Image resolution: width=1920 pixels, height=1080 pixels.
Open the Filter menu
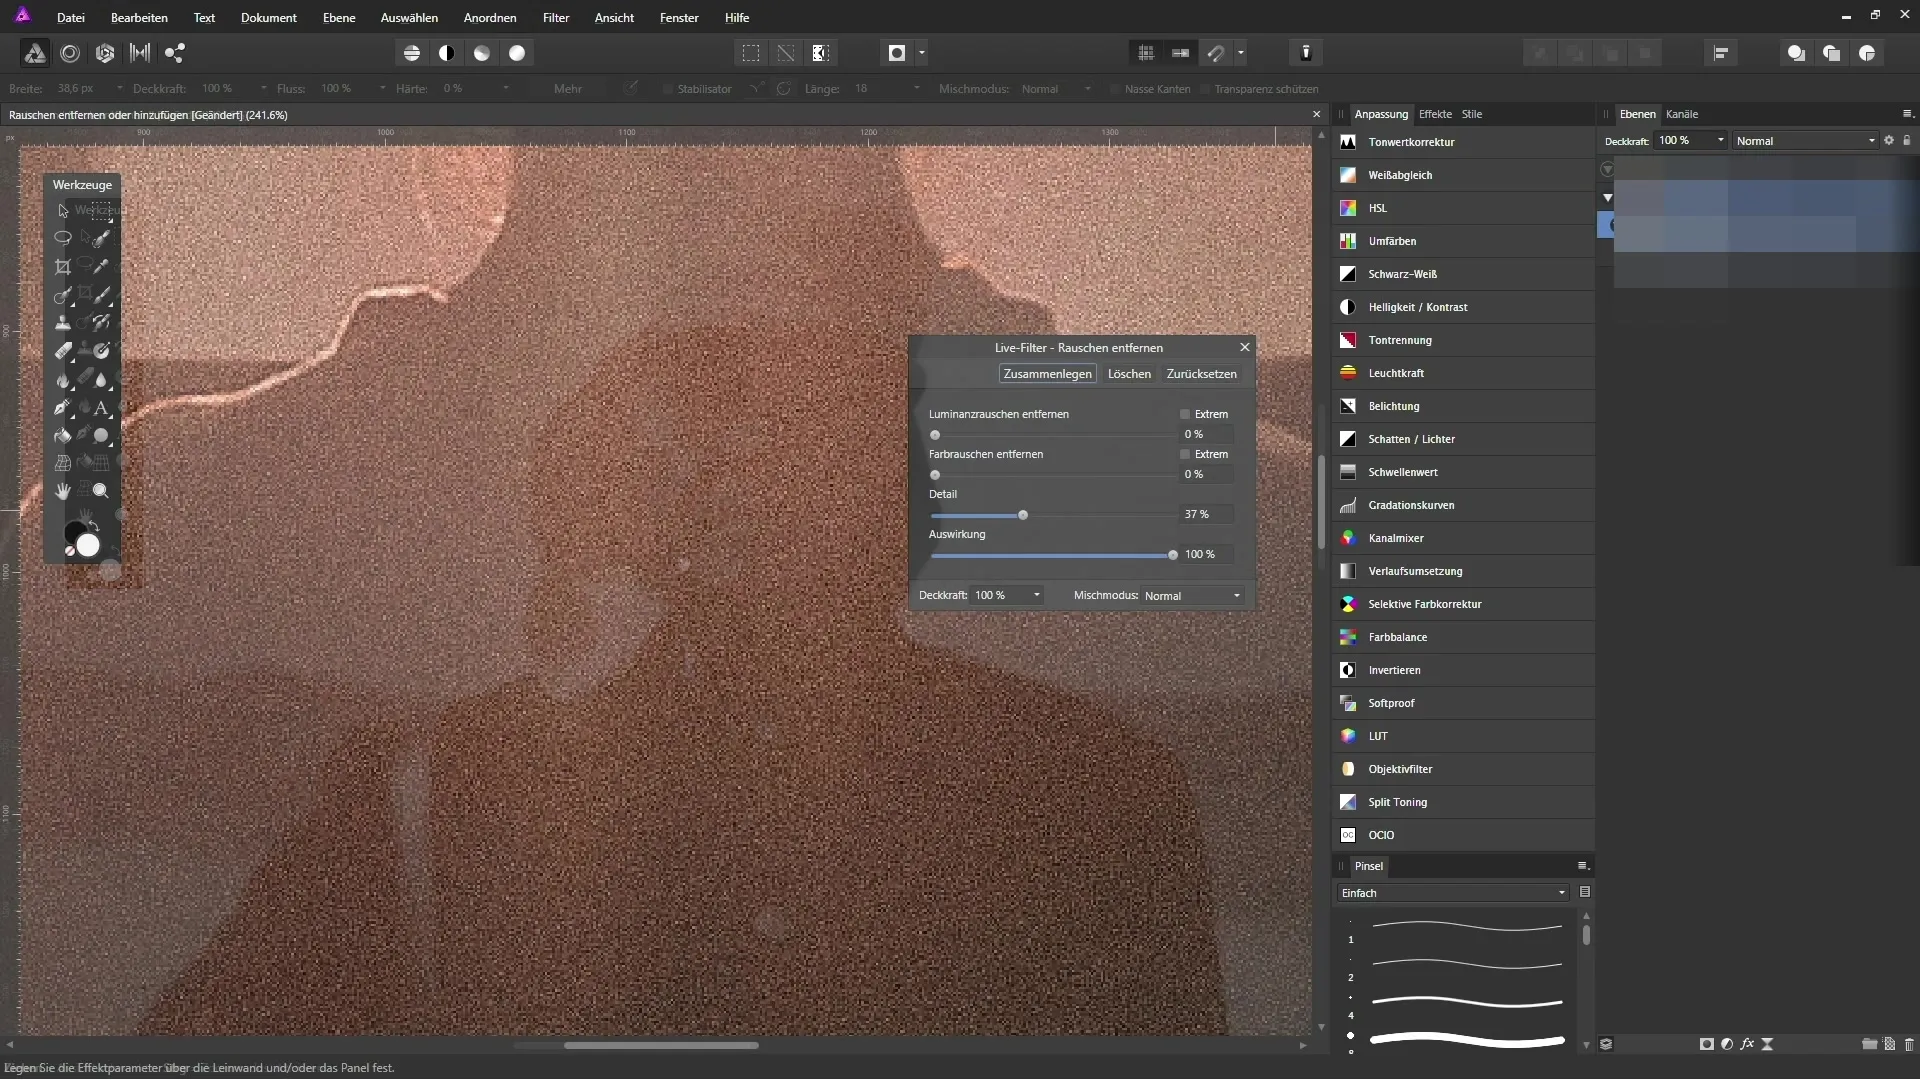556,18
